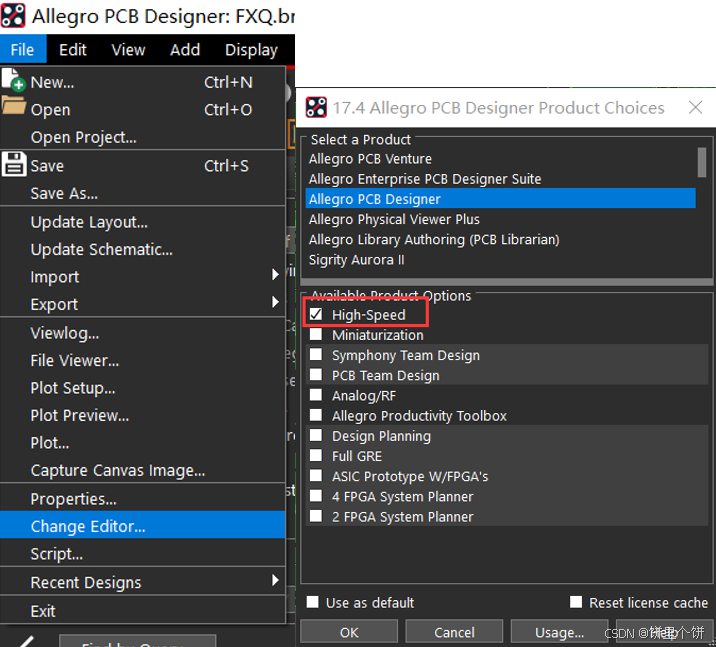This screenshot has height=647, width=716.
Task: Check Allegro Productivity Toolbox option
Action: (316, 415)
